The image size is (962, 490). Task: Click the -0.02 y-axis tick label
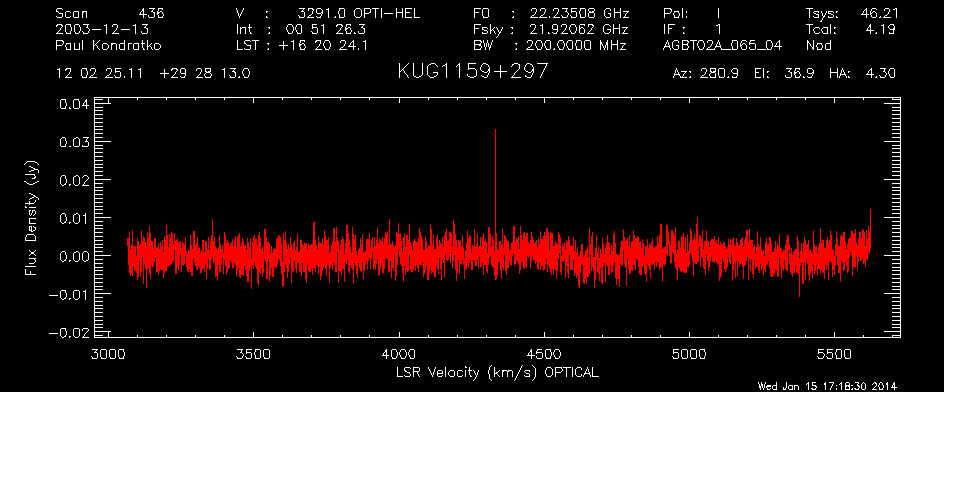69,332
